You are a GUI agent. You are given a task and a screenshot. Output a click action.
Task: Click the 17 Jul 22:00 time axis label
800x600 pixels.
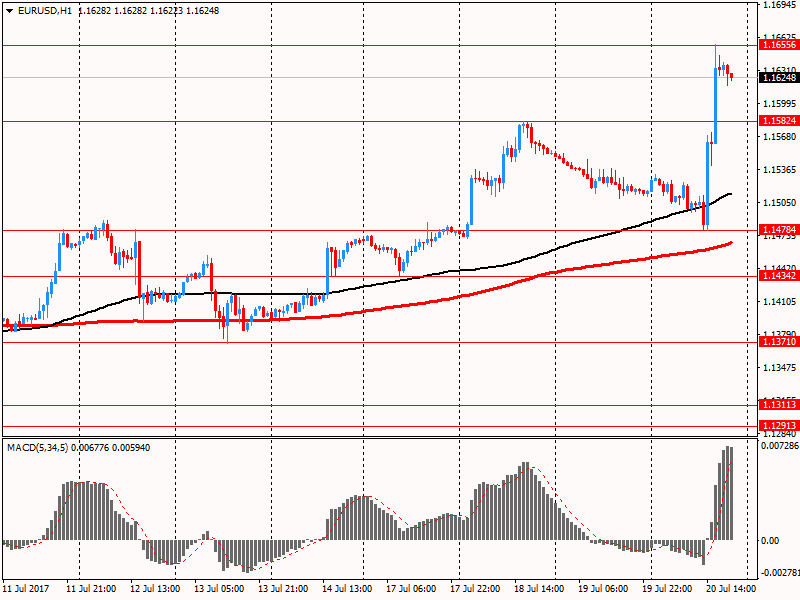pos(475,589)
